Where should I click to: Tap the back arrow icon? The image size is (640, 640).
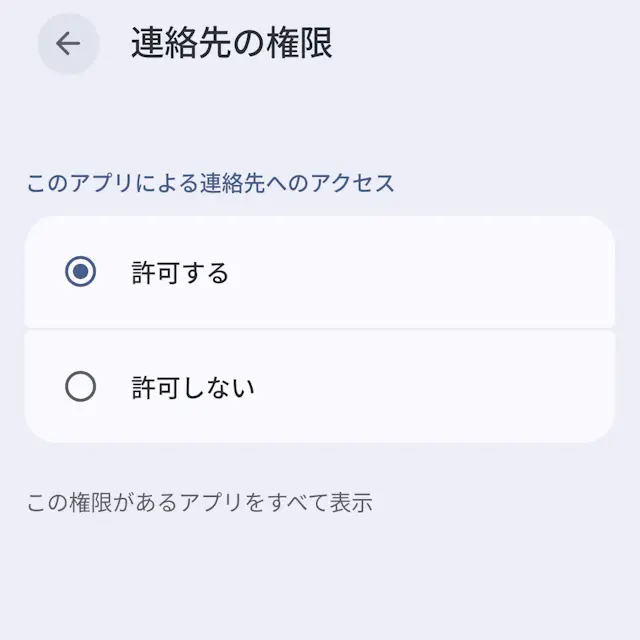[68, 43]
